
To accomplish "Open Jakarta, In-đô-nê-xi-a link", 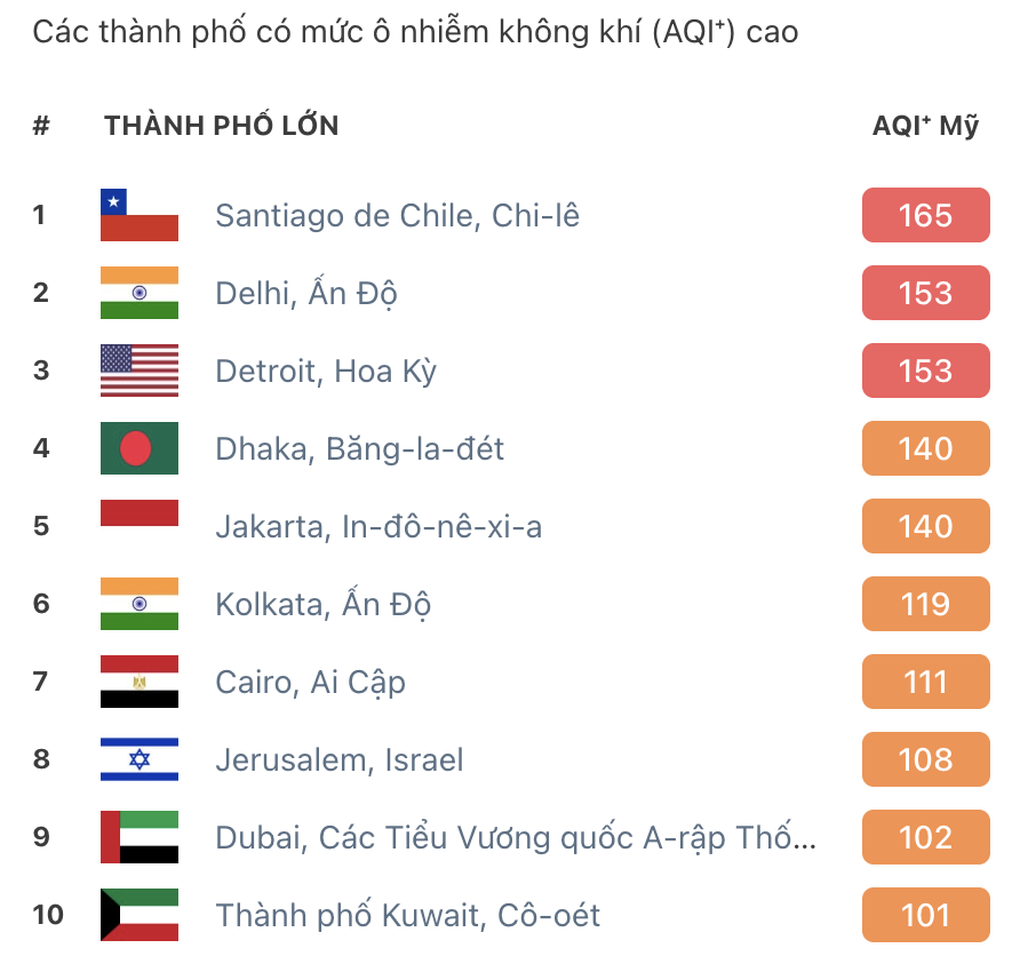I will tap(379, 526).
